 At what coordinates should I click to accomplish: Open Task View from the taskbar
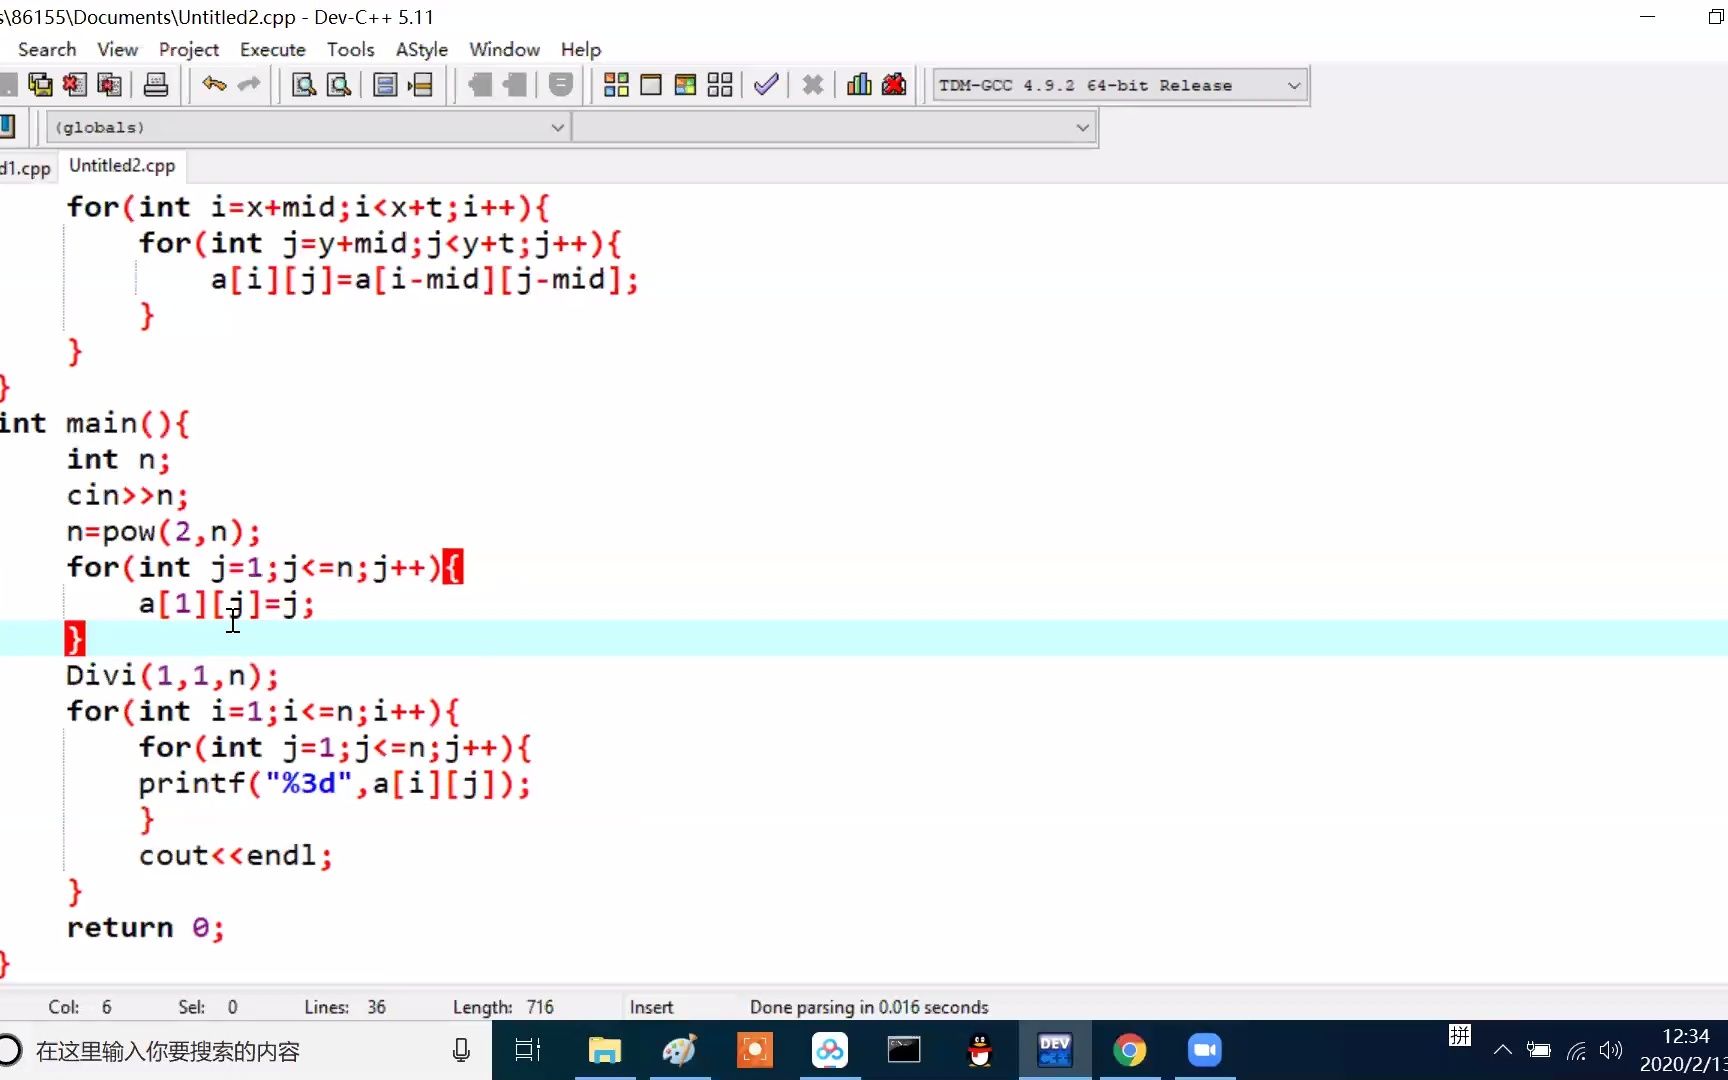pyautogui.click(x=528, y=1050)
